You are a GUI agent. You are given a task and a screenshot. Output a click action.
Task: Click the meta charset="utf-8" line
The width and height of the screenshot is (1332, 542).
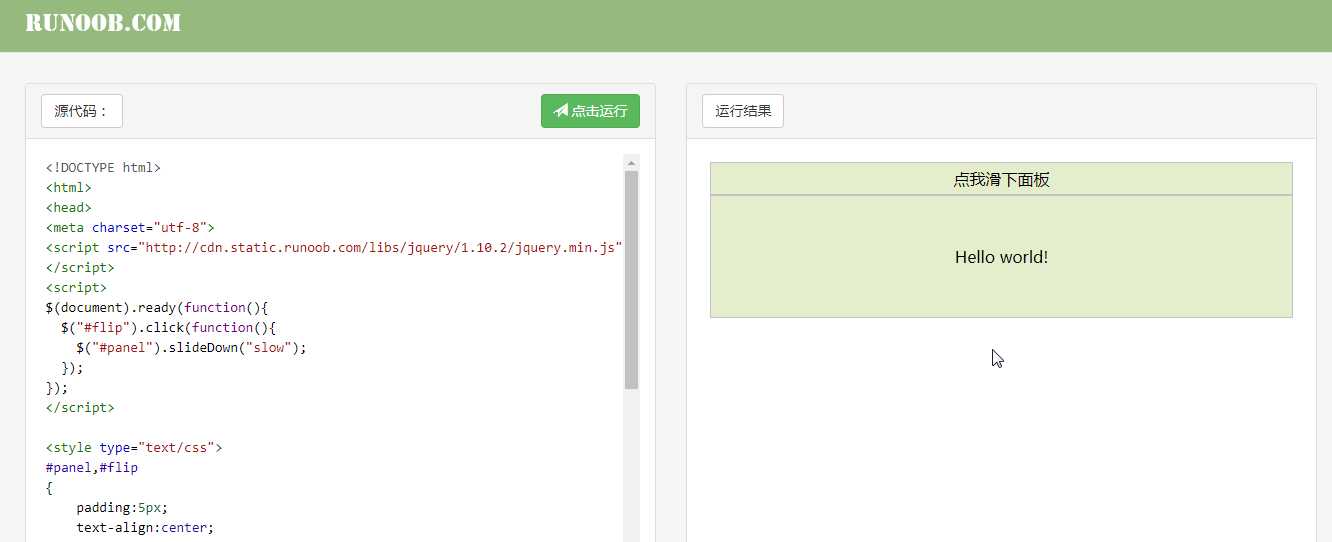tap(130, 228)
